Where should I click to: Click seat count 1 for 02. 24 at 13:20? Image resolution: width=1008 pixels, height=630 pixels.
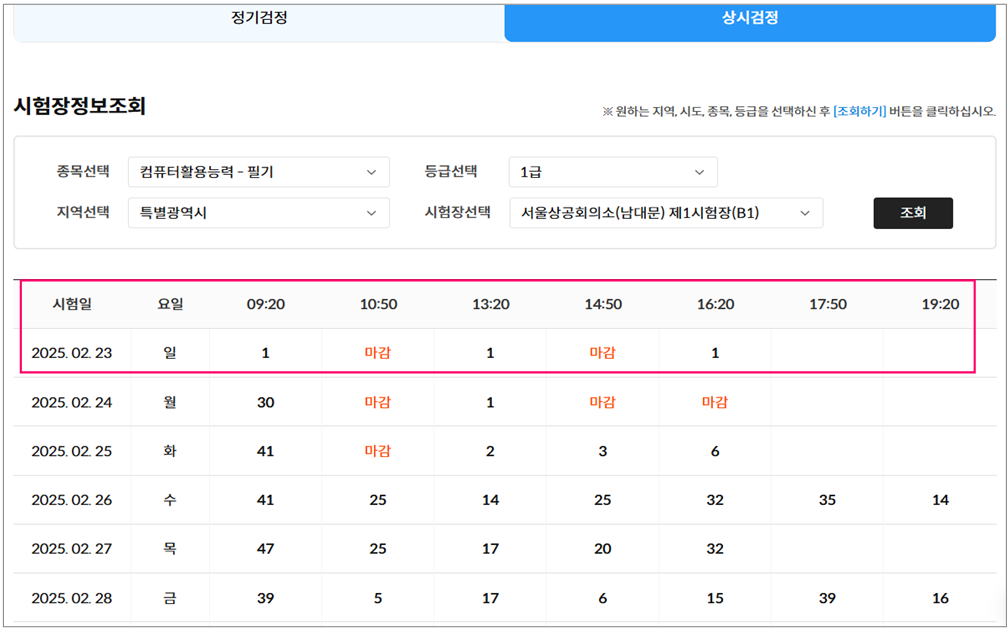[x=490, y=402]
